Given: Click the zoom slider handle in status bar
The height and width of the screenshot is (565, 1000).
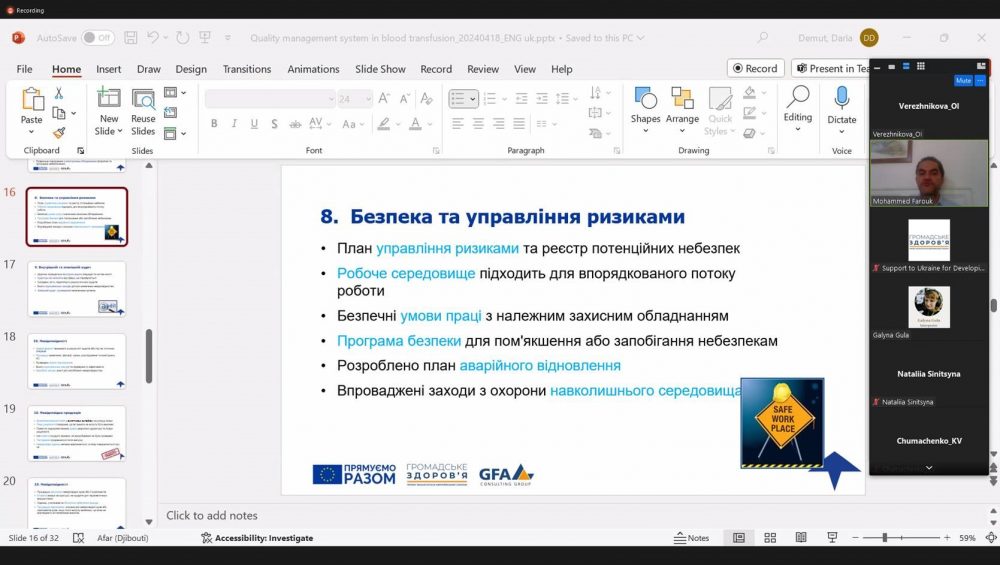Looking at the screenshot, I should (x=885, y=538).
